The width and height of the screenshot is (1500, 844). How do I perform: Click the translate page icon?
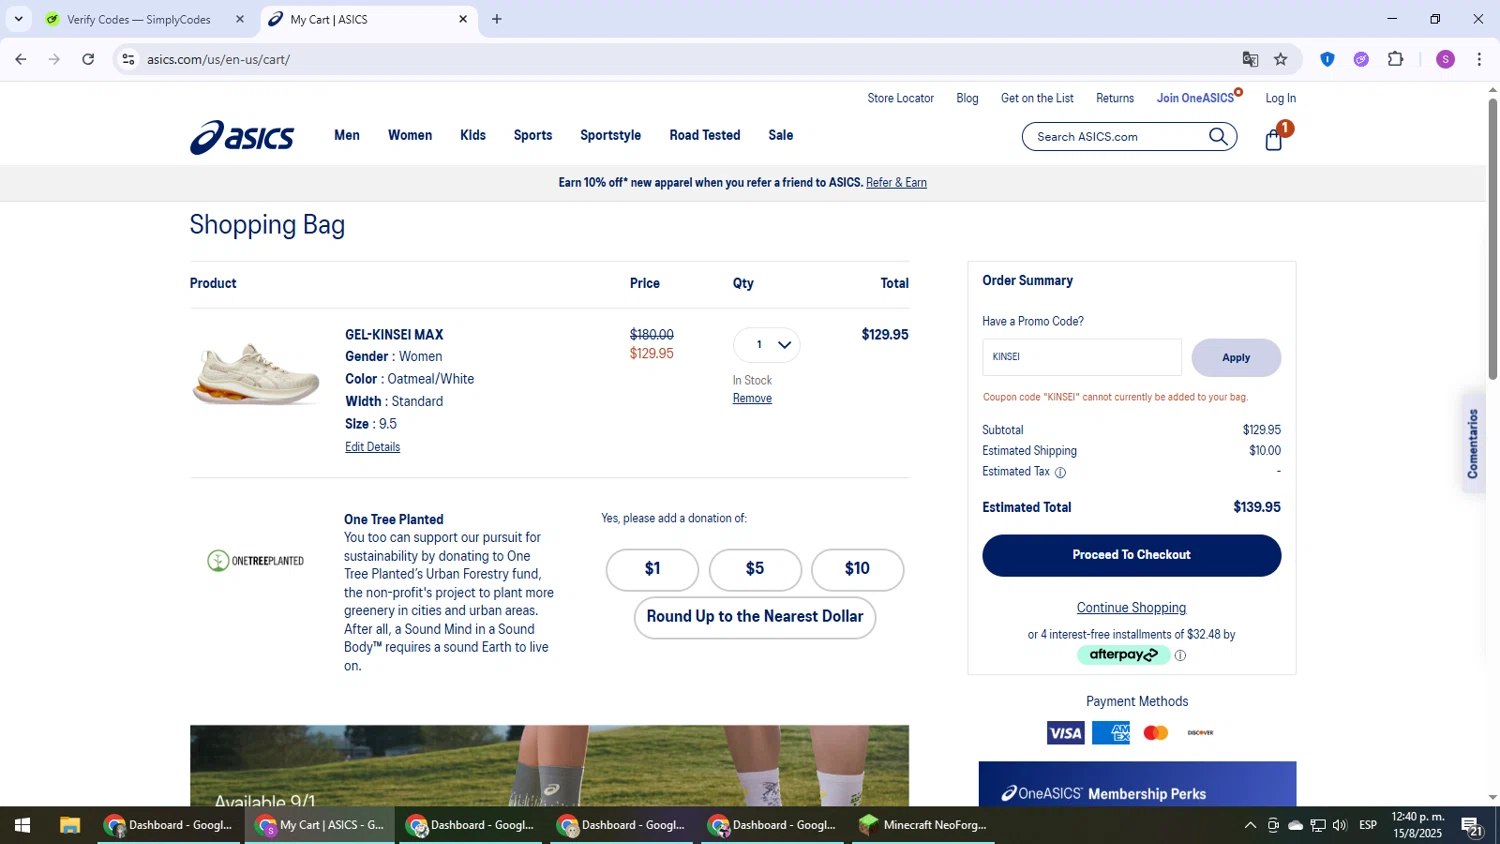(1250, 59)
